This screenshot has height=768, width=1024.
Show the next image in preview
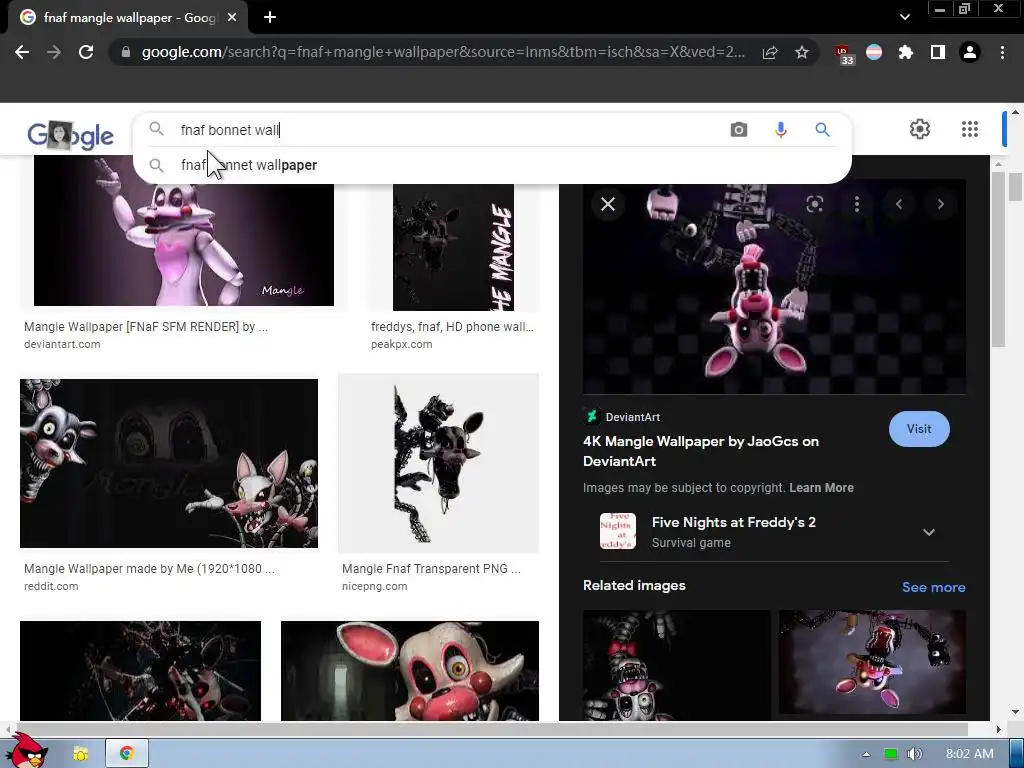pyautogui.click(x=940, y=204)
